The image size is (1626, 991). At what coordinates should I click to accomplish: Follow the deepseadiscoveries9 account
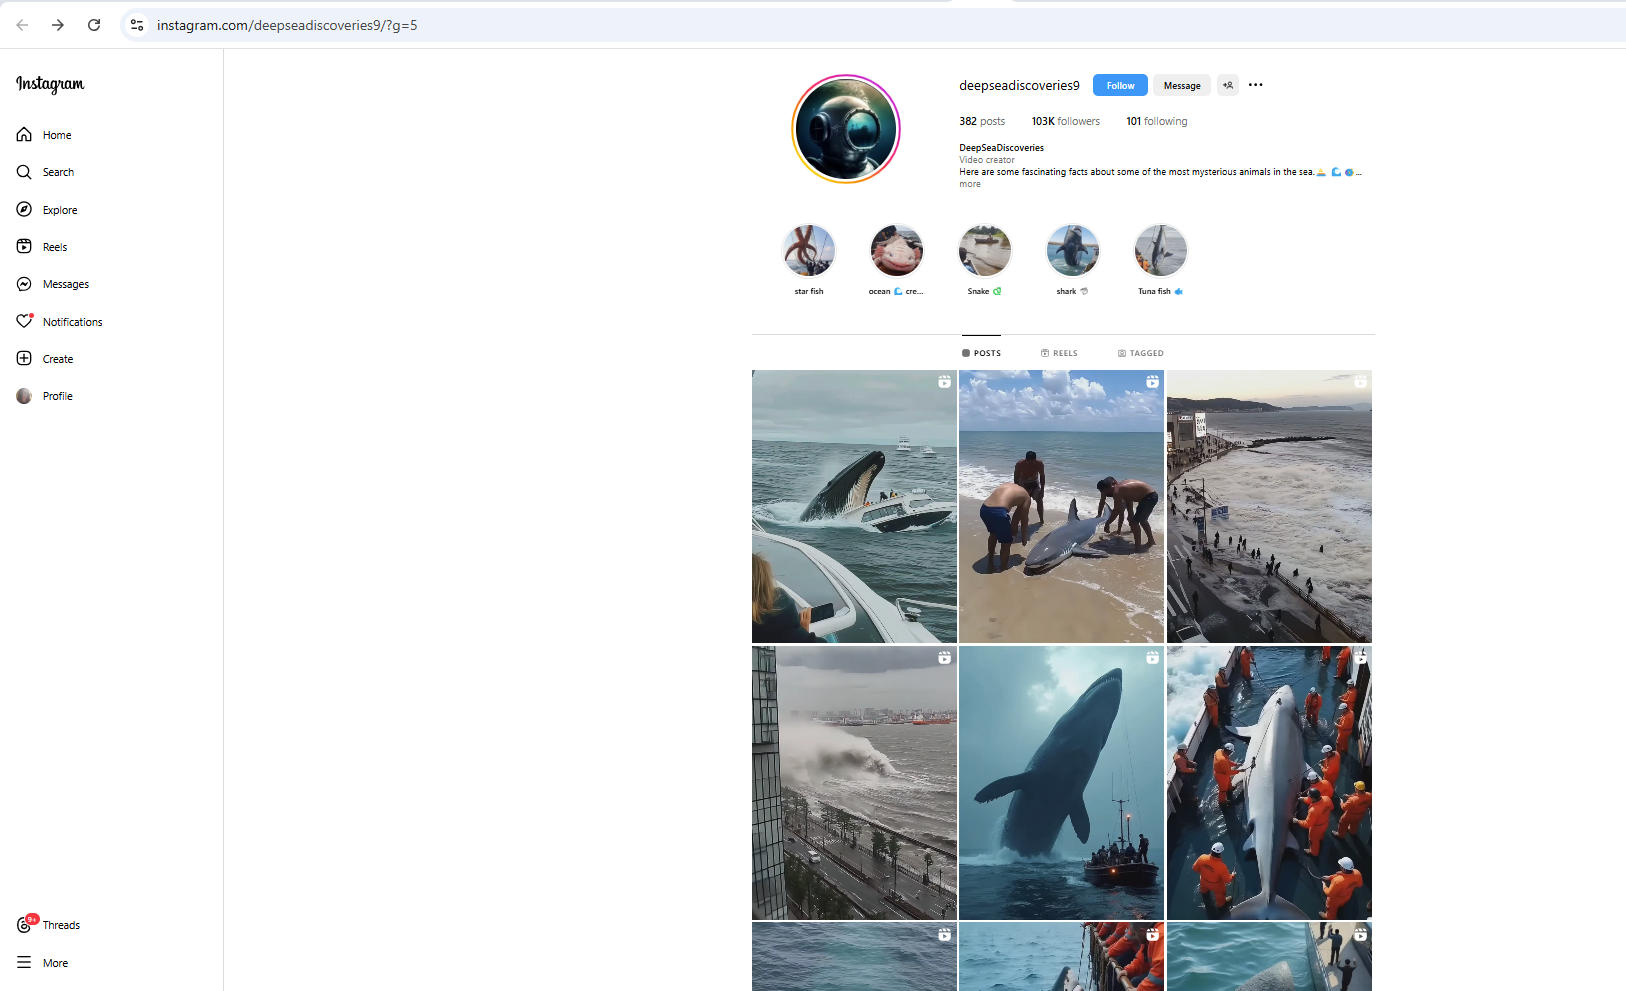click(1120, 86)
